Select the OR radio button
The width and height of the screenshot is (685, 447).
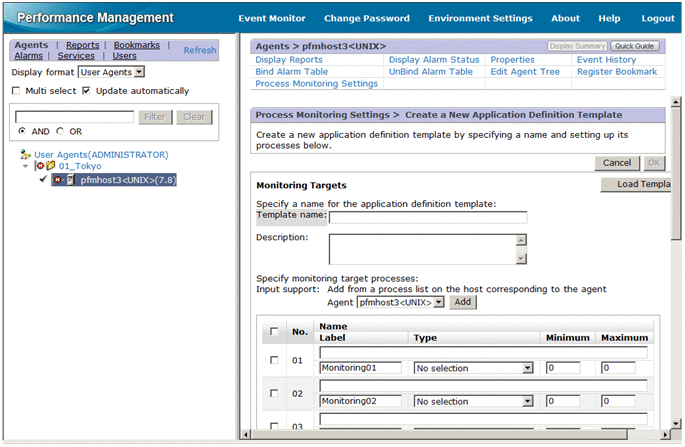60,131
